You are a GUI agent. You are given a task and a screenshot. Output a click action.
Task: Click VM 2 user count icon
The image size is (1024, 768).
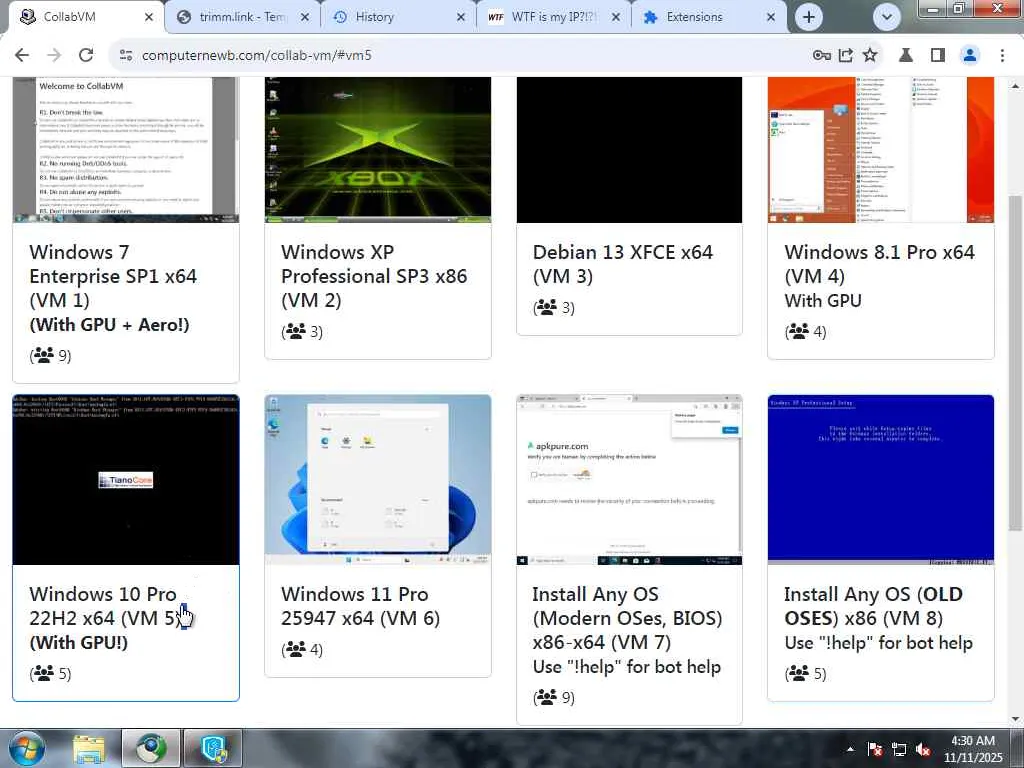[x=295, y=331]
